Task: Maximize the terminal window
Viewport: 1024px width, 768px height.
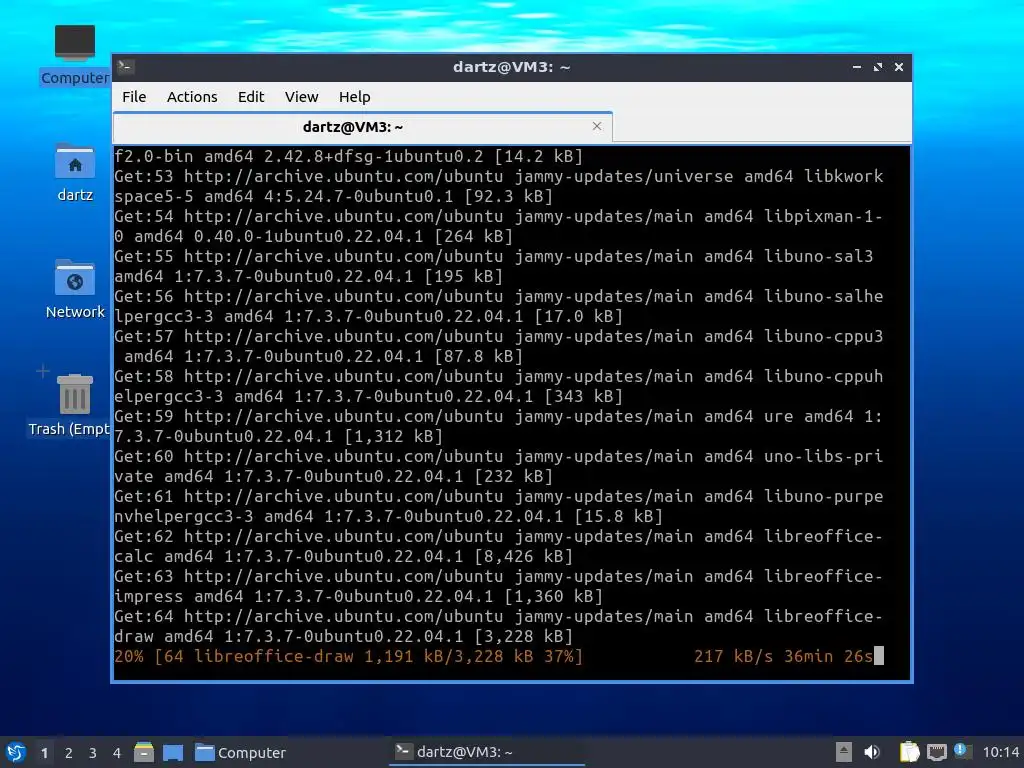Action: pos(878,67)
